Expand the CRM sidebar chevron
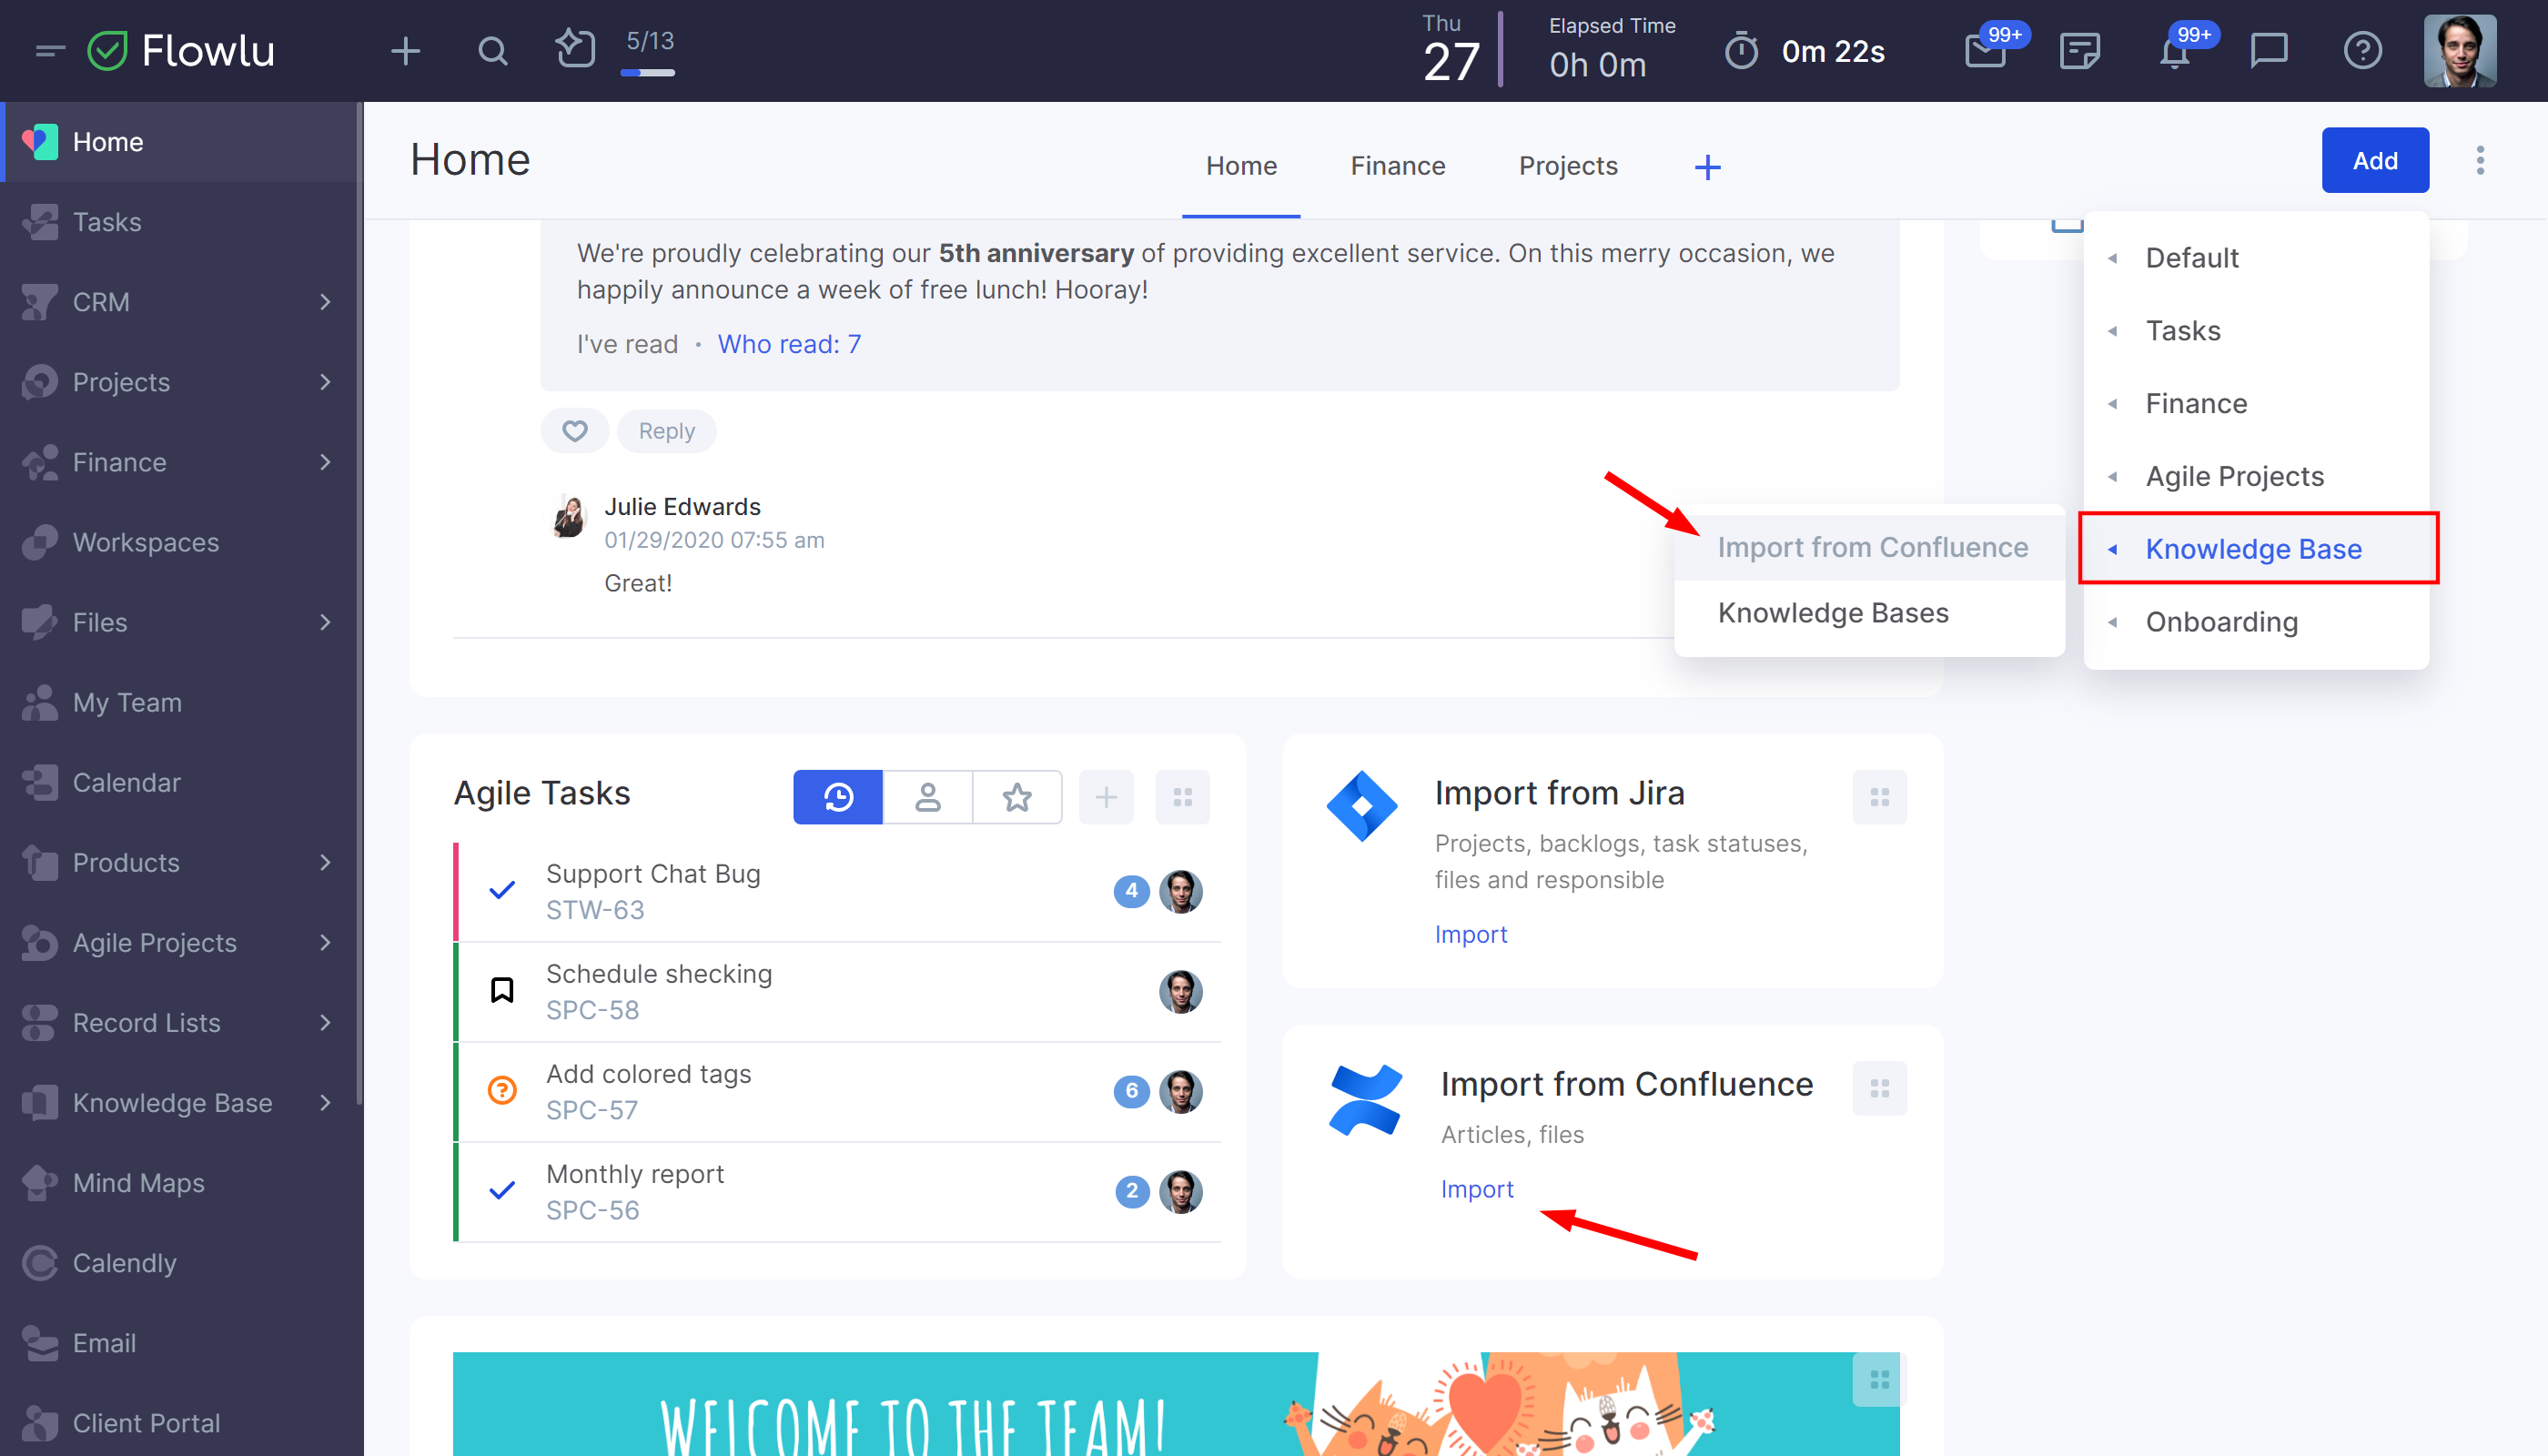The height and width of the screenshot is (1456, 2548). click(x=325, y=302)
